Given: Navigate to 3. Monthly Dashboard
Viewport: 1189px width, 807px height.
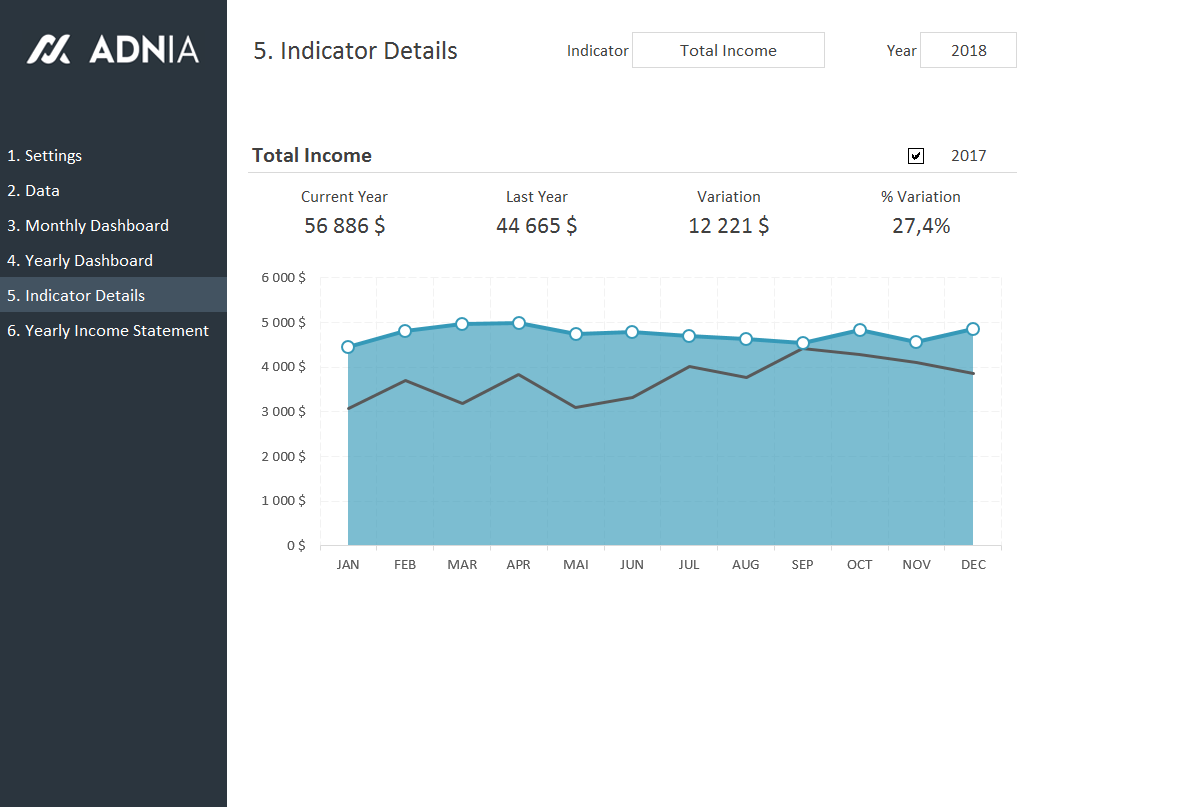Looking at the screenshot, I should pos(88,226).
